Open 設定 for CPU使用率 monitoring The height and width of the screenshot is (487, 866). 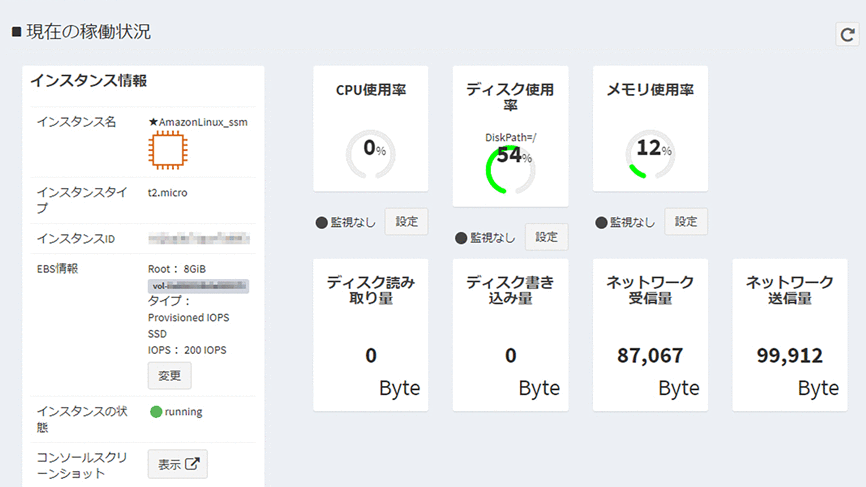click(406, 221)
